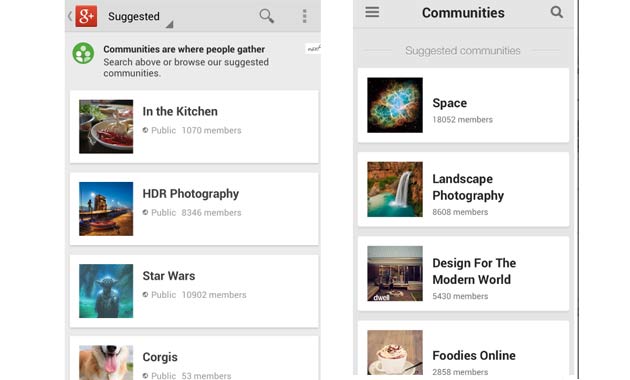Tap the HDR Photography harbor thumbnail
This screenshot has width=630, height=380.
(106, 209)
